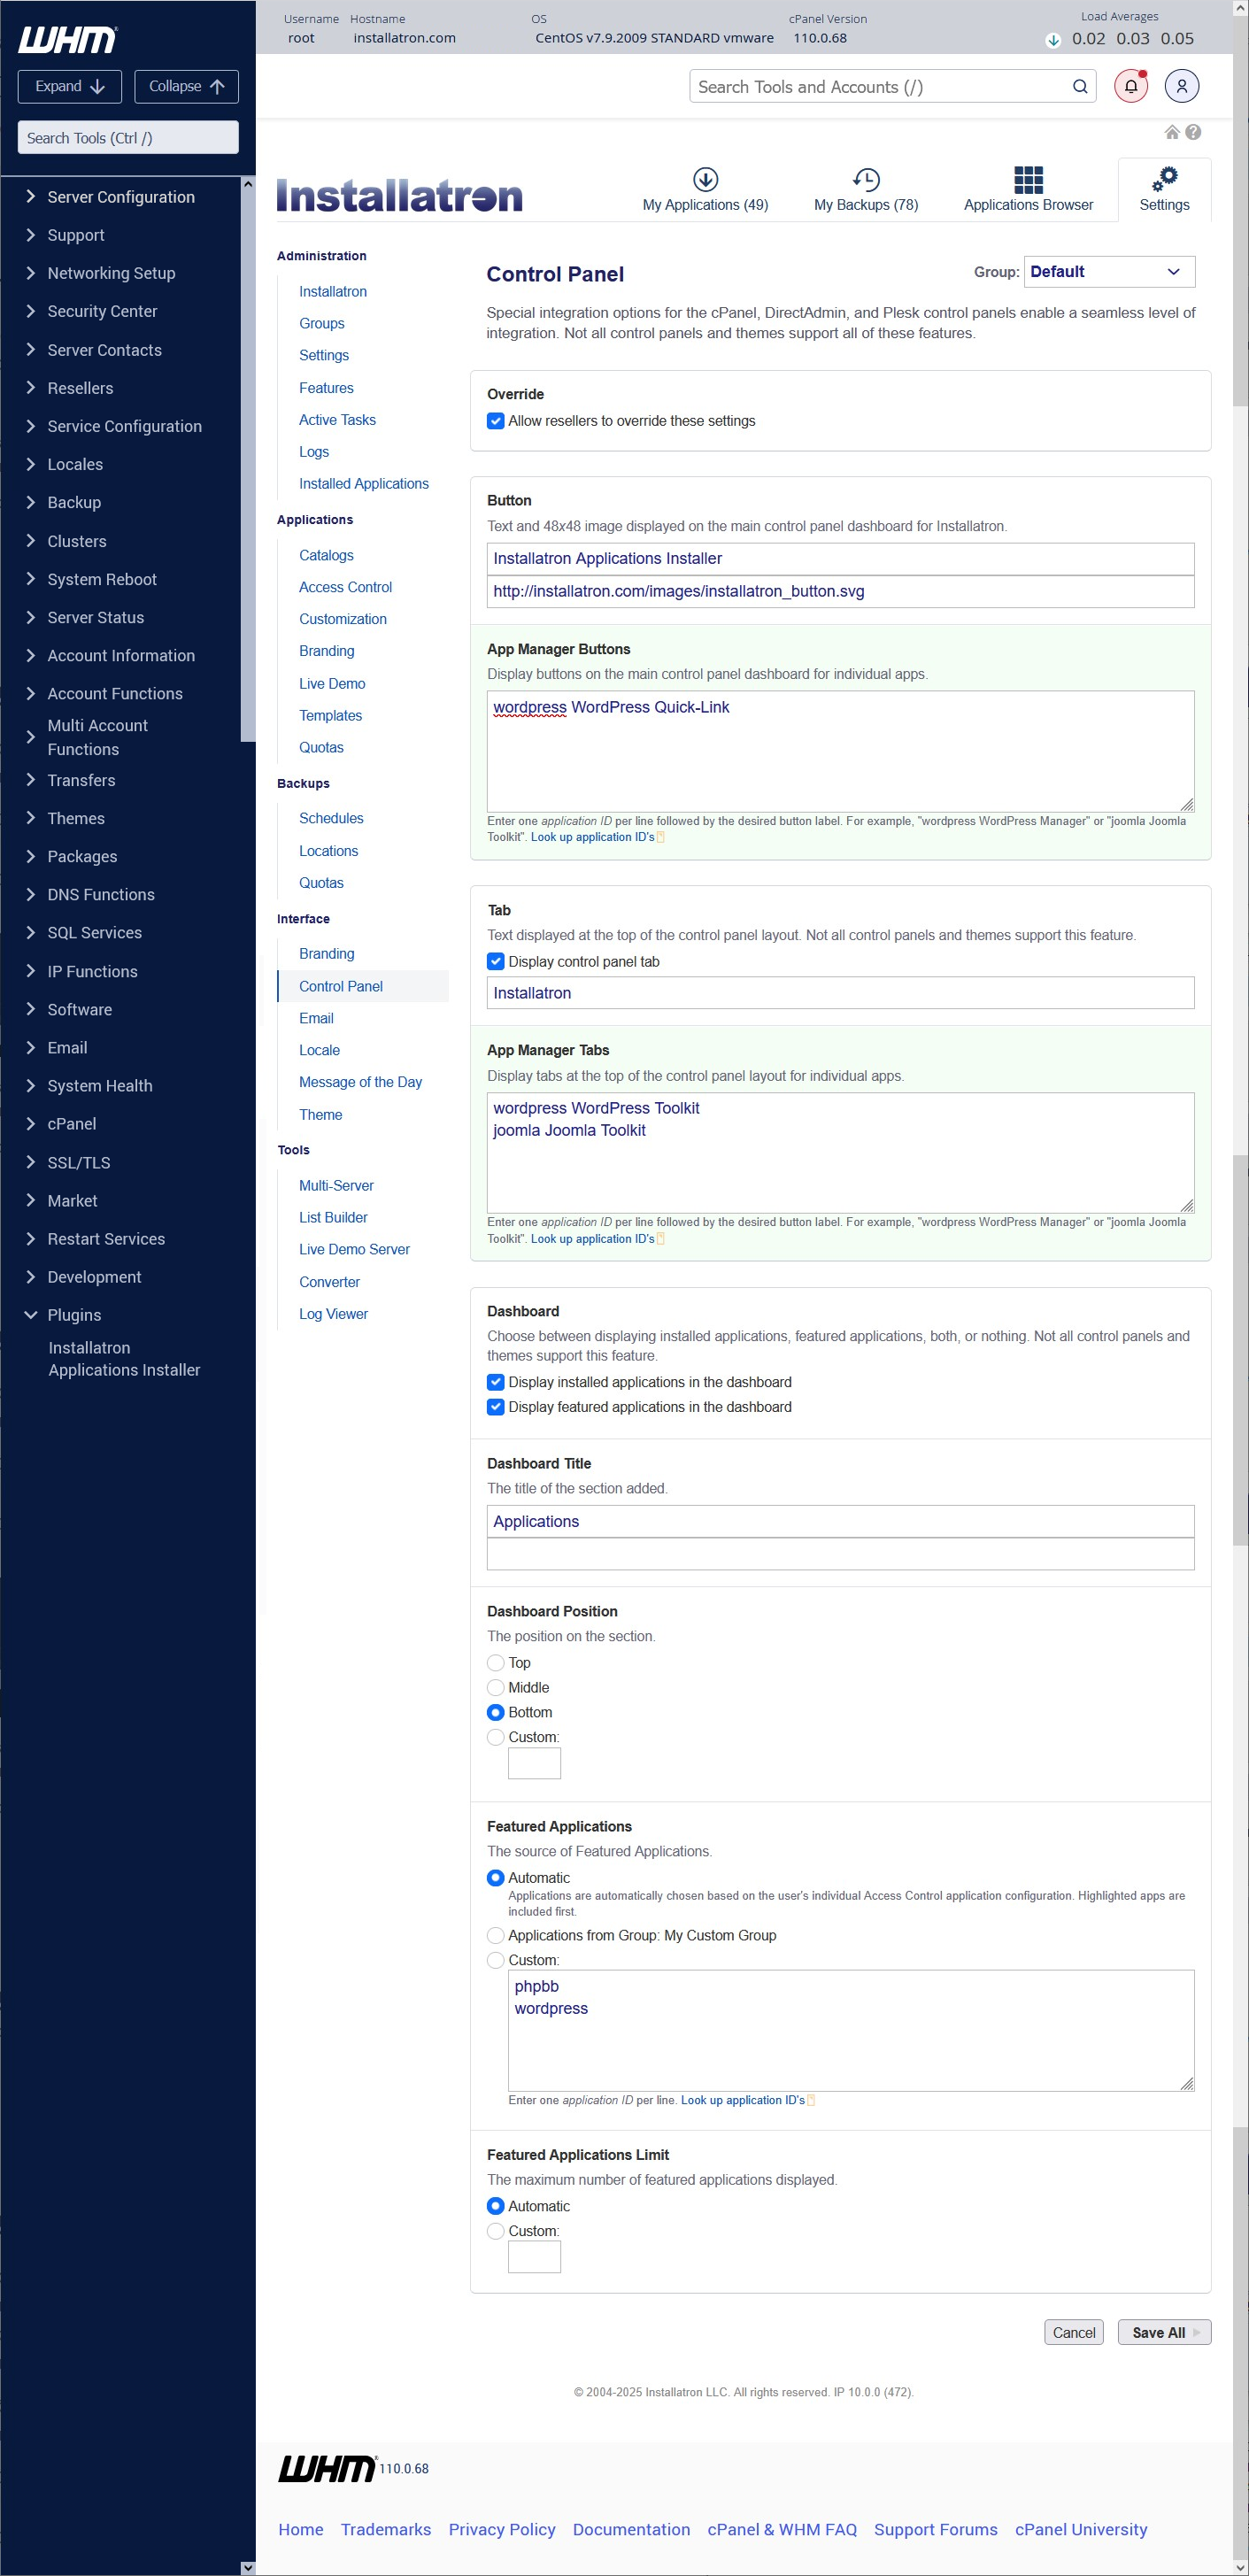The image size is (1249, 2576).
Task: Select Custom featured applications source
Action: point(495,1961)
